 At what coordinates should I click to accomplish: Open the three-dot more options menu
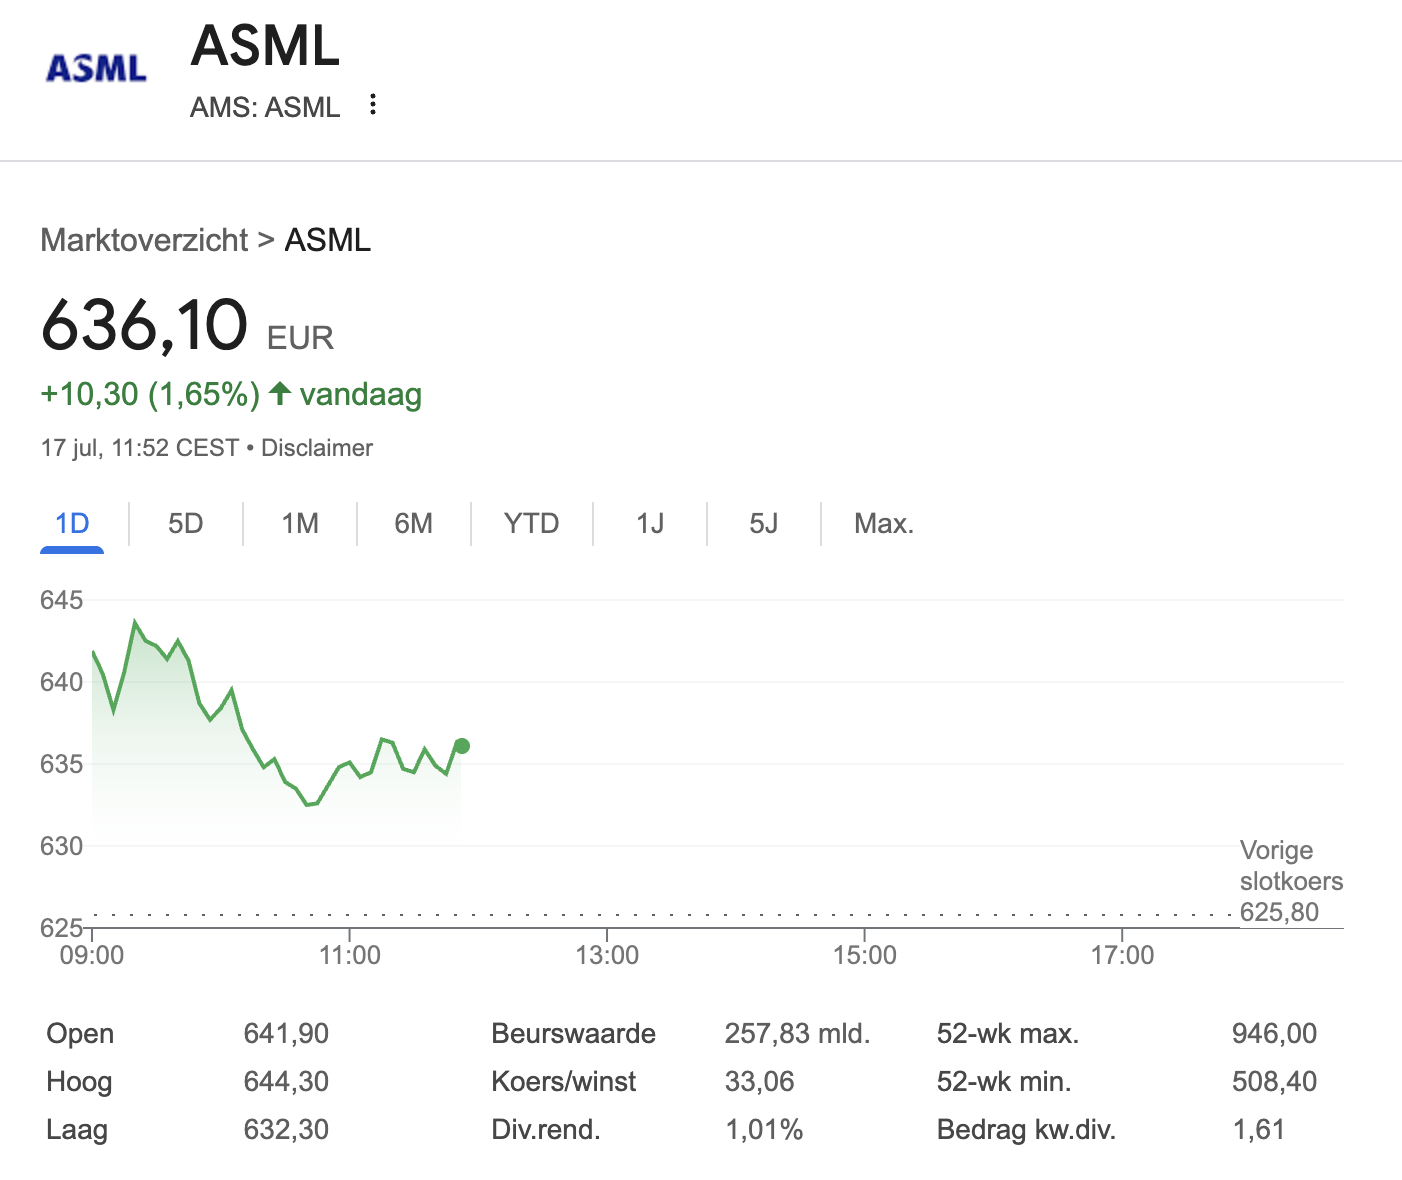point(373,105)
